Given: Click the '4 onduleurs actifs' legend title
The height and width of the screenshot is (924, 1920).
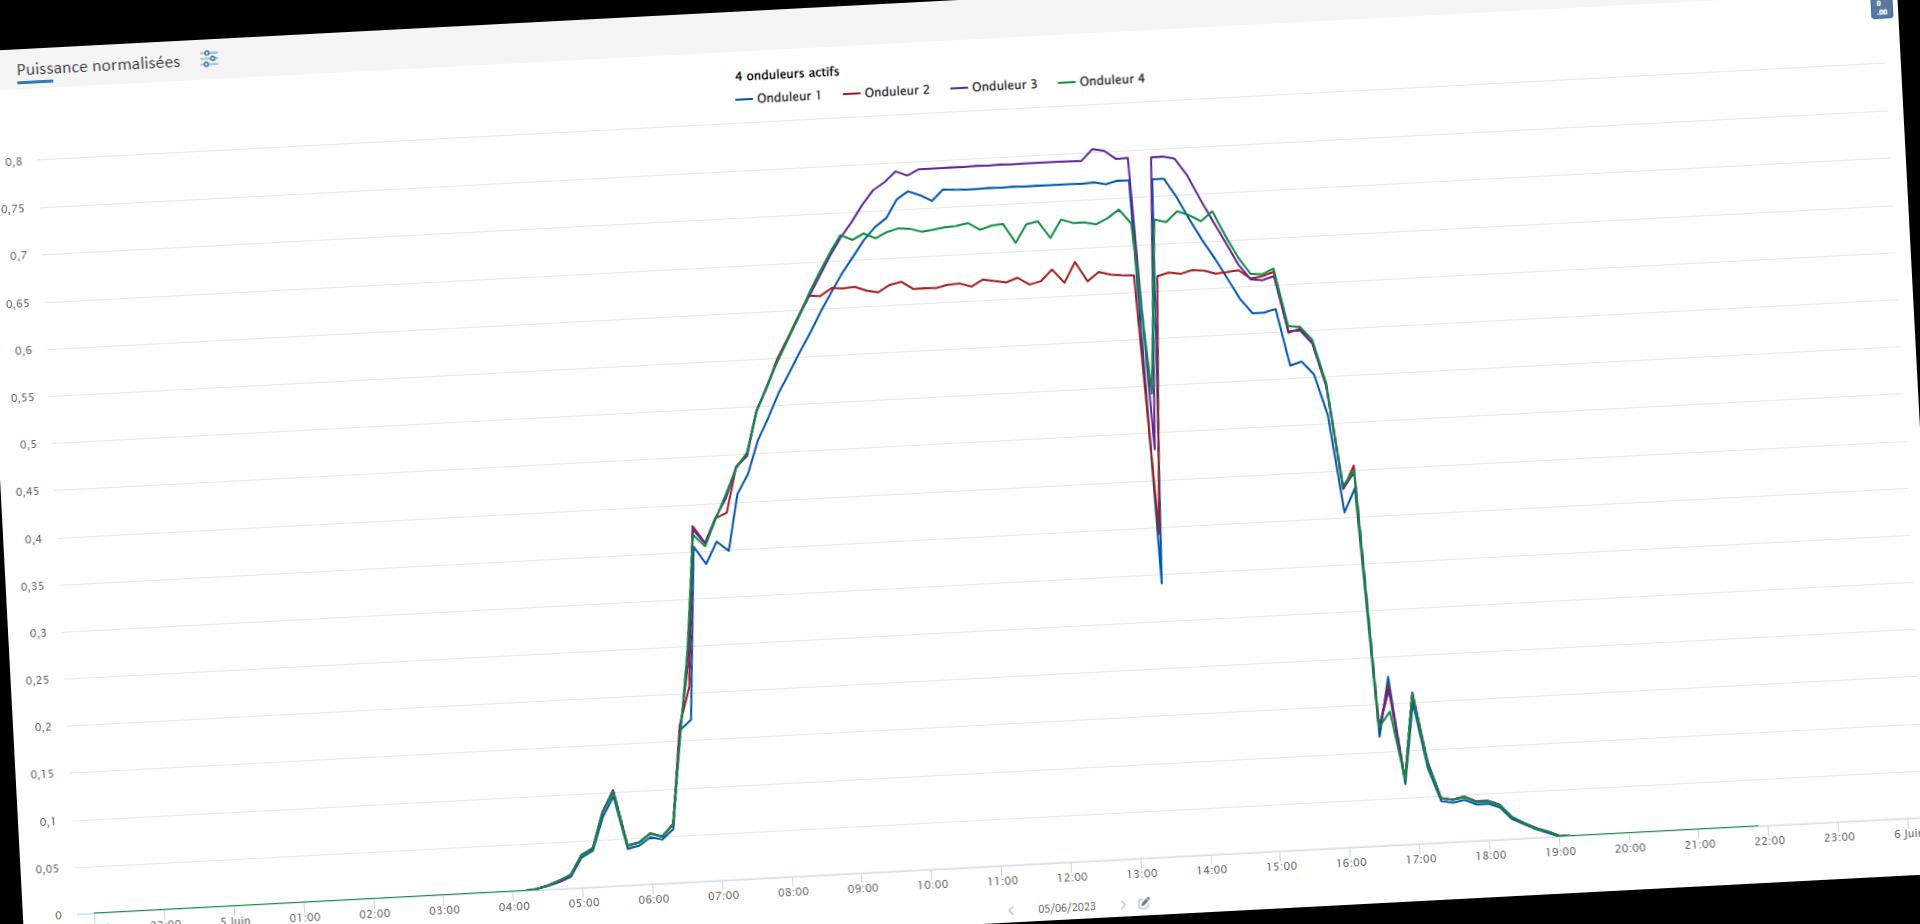Looking at the screenshot, I should click(787, 74).
